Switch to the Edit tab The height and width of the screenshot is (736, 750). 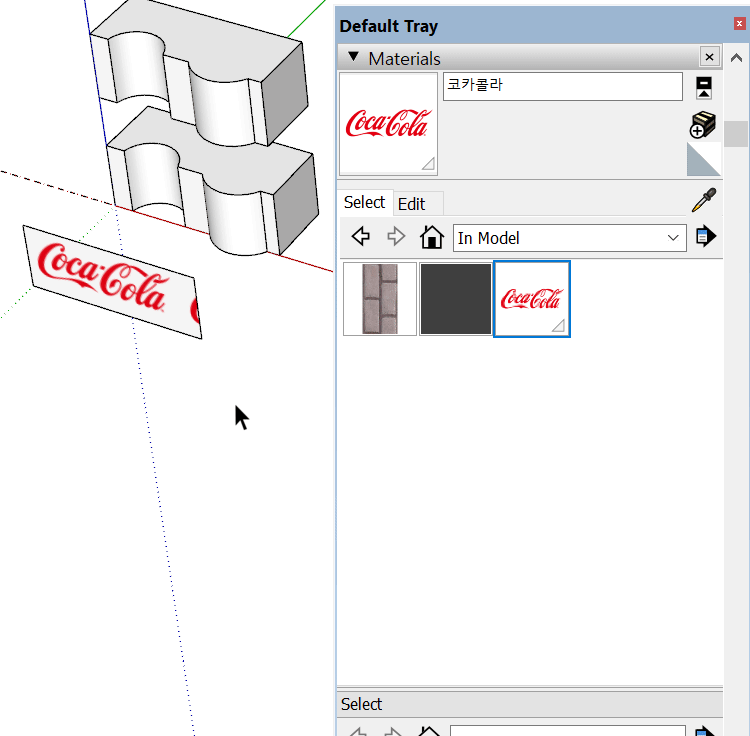point(412,204)
